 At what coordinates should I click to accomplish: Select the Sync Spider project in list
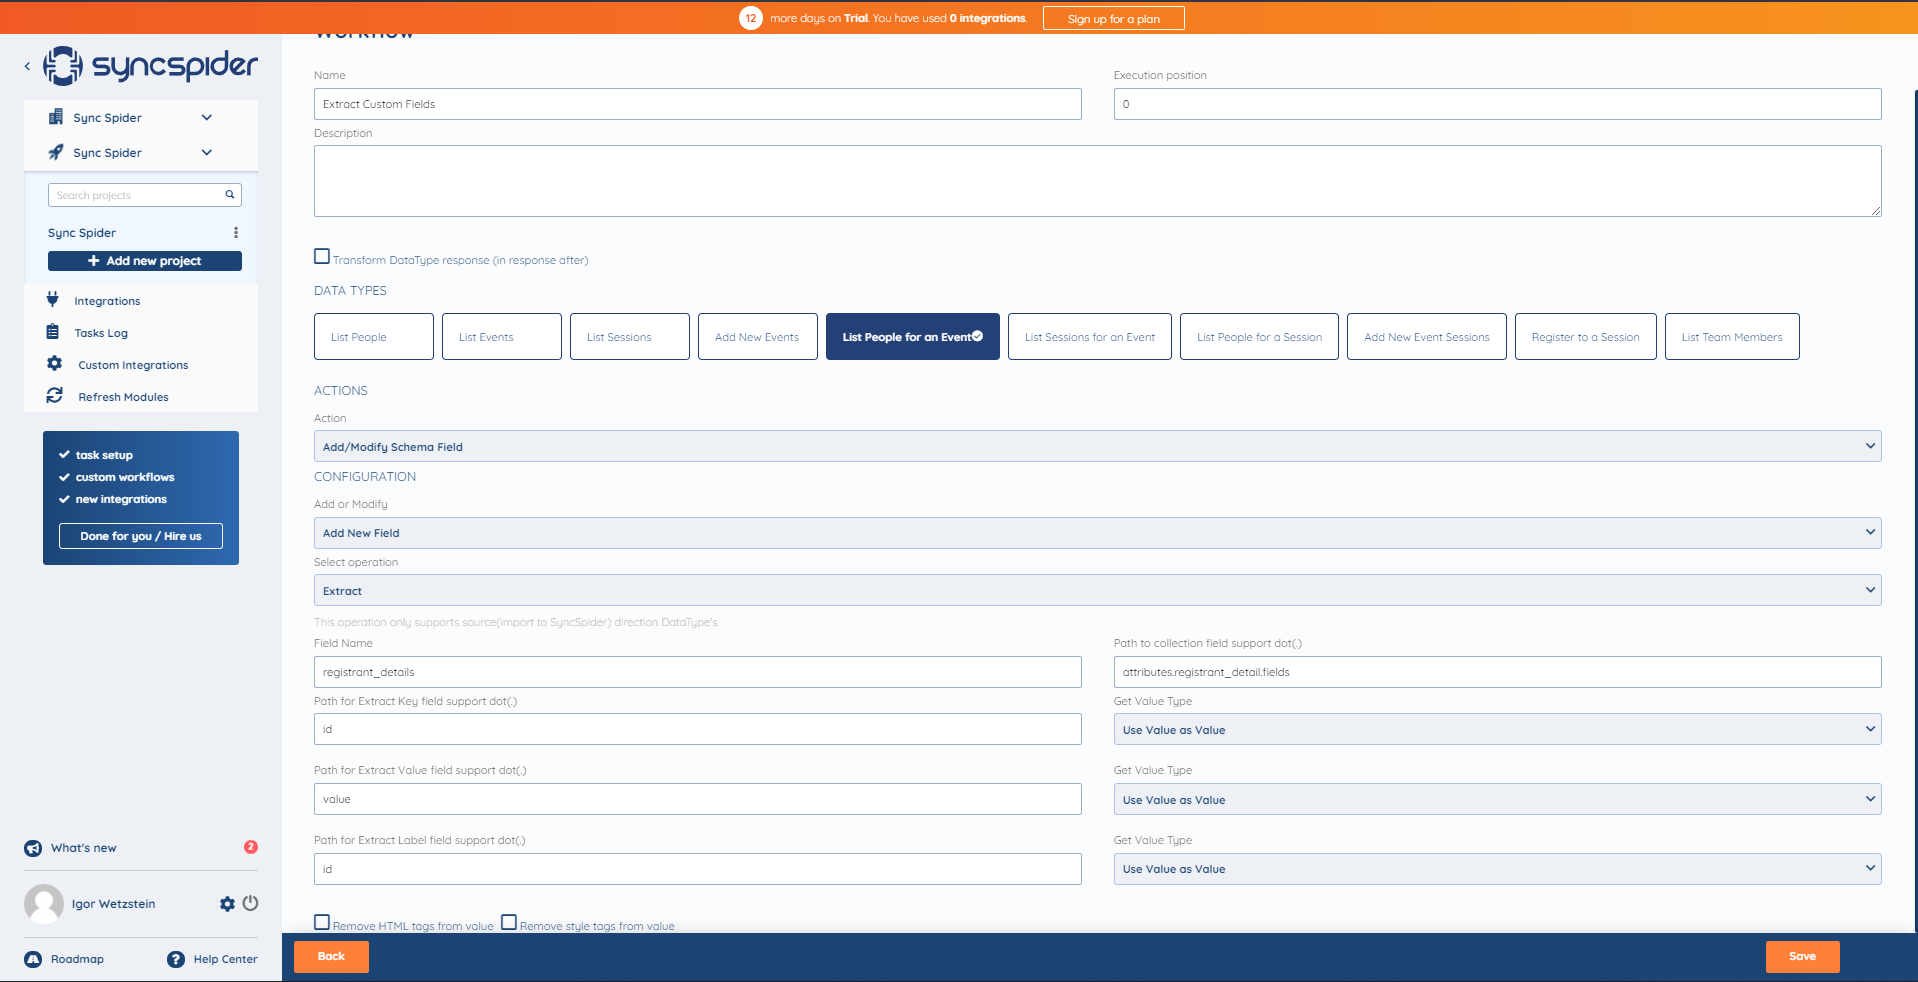point(82,233)
